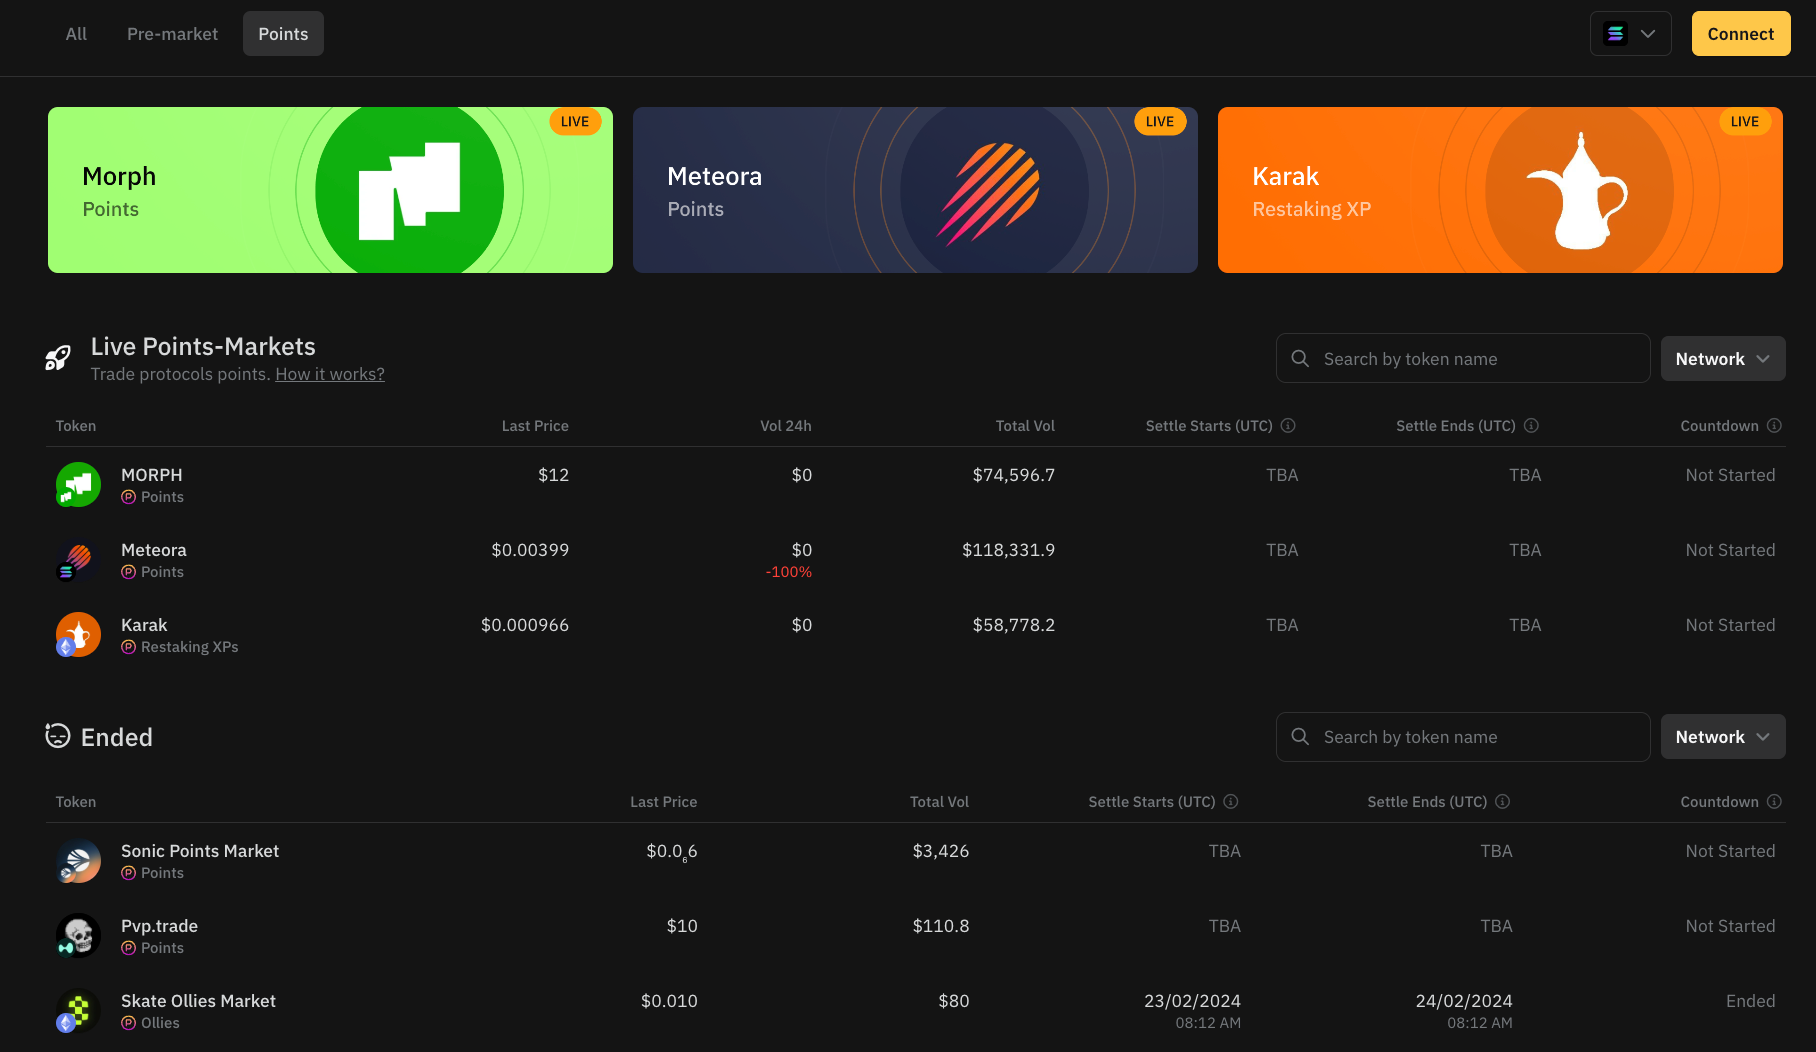
Task: Open the Solana network selector dropdown
Action: pos(1630,34)
